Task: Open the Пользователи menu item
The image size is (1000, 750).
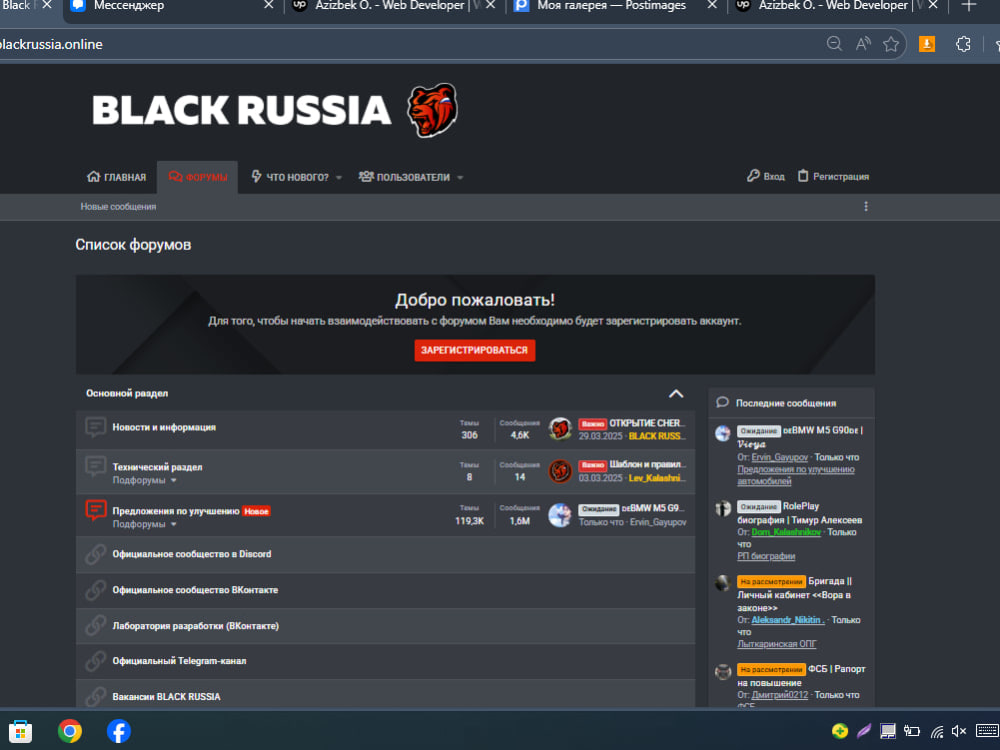Action: pyautogui.click(x=404, y=177)
